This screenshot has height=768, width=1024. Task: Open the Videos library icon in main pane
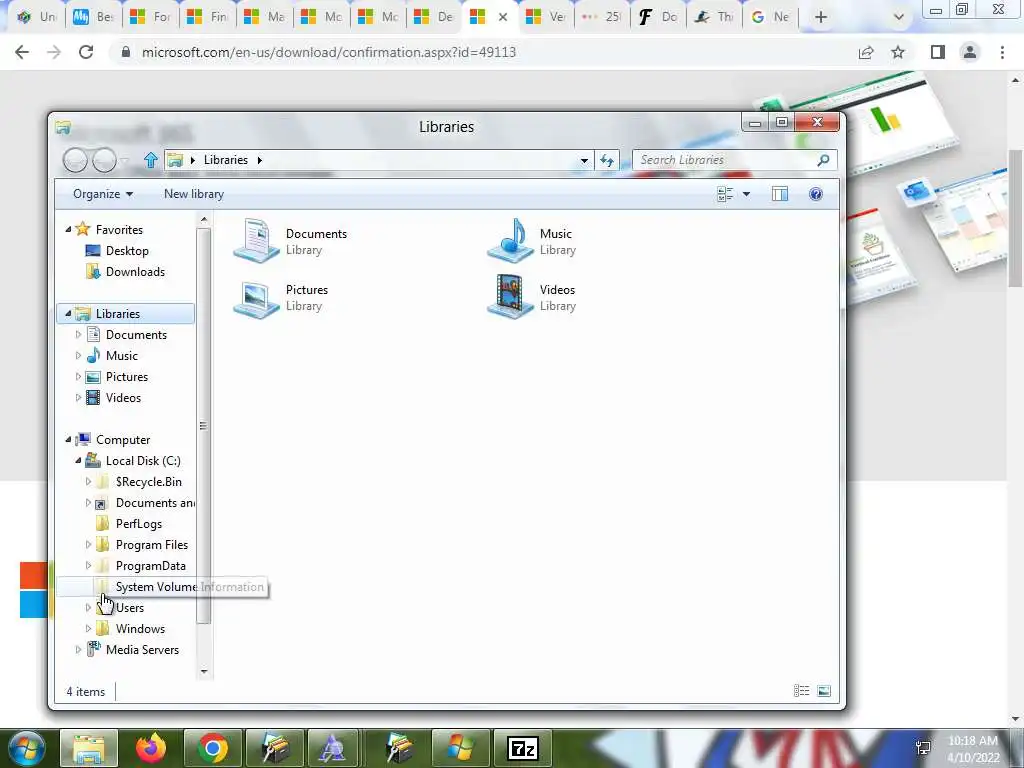click(x=510, y=297)
